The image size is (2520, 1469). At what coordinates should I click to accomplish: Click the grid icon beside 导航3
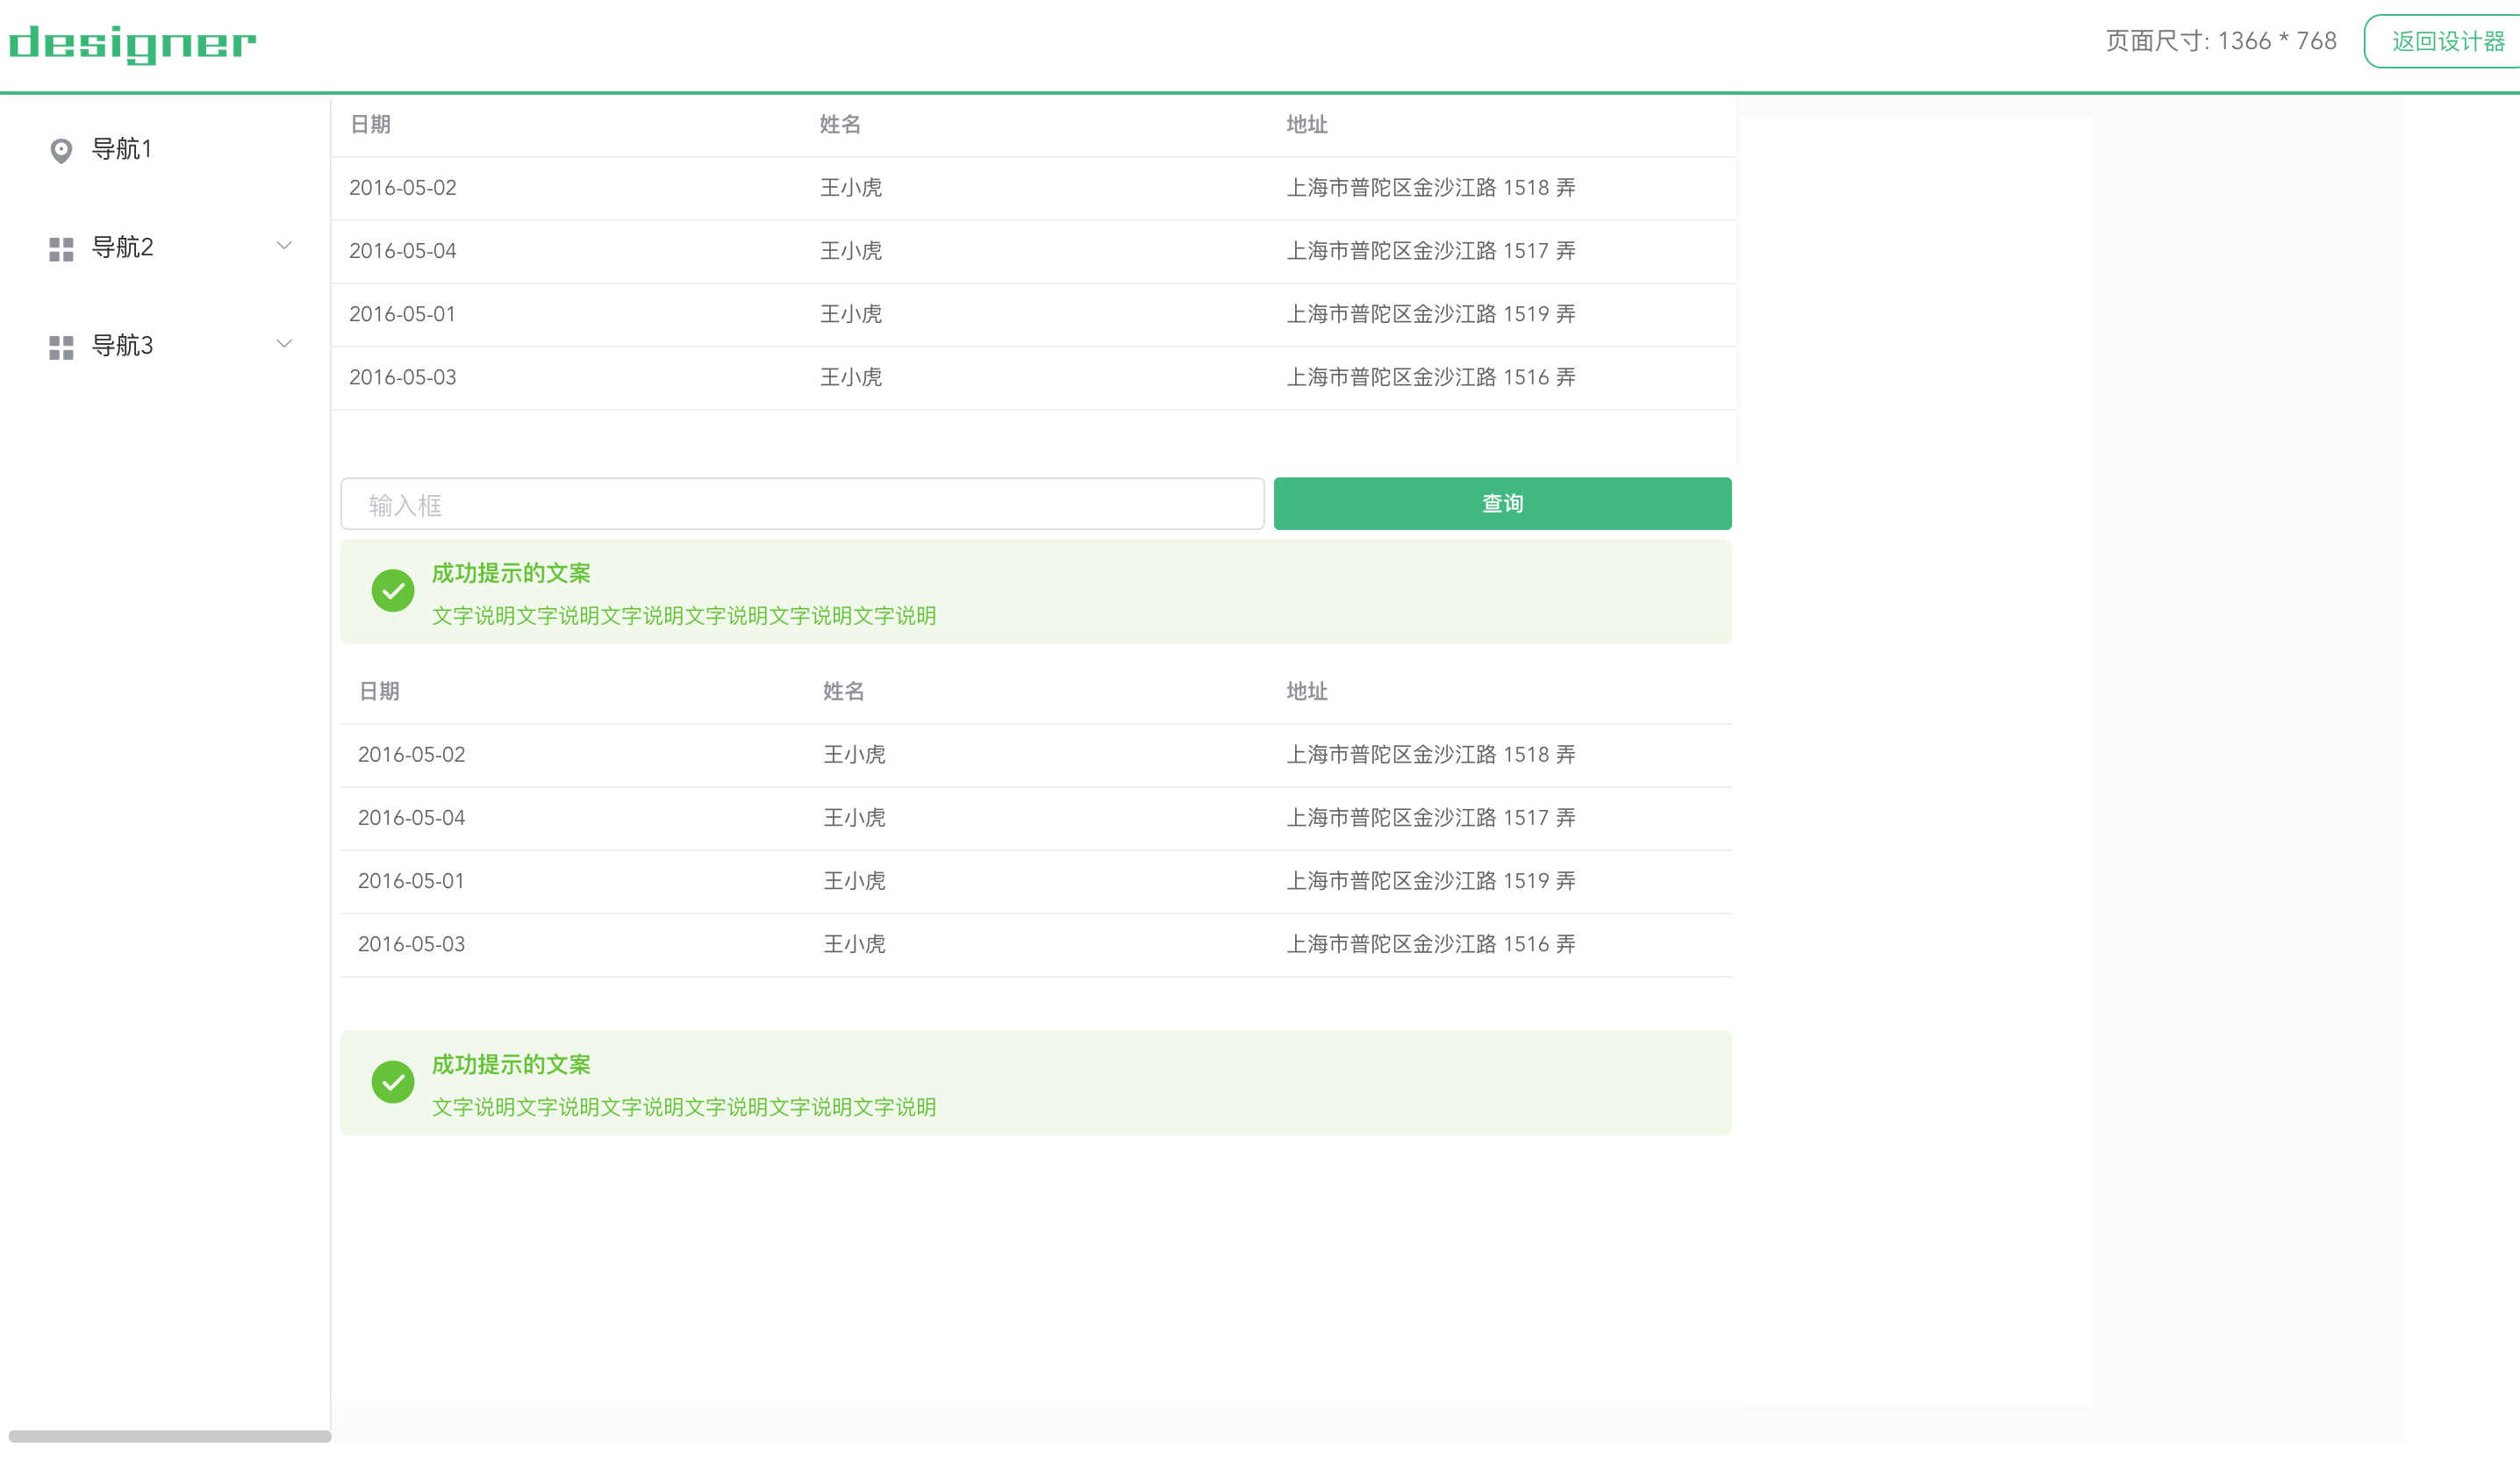tap(61, 347)
